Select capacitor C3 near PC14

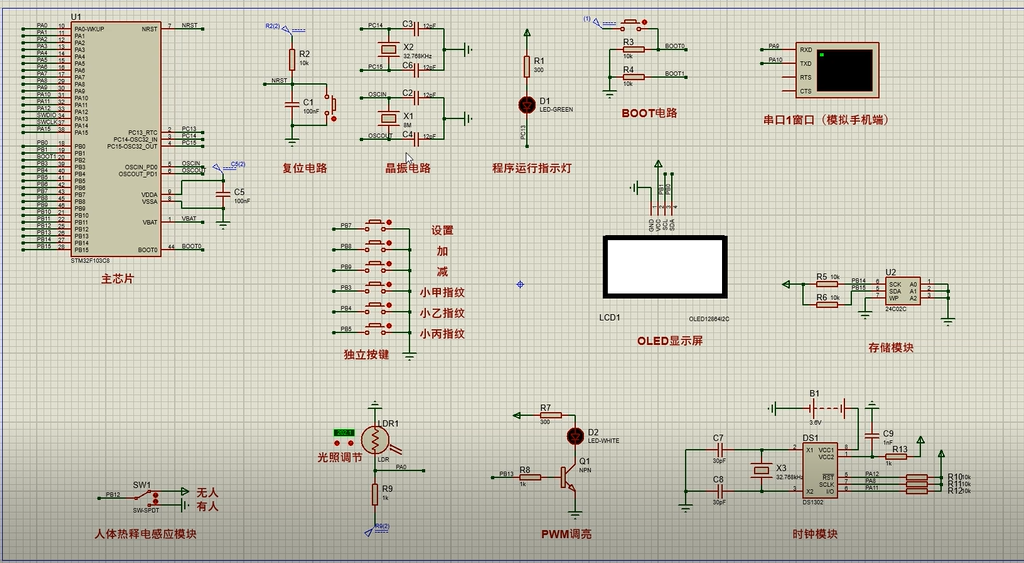coord(416,29)
